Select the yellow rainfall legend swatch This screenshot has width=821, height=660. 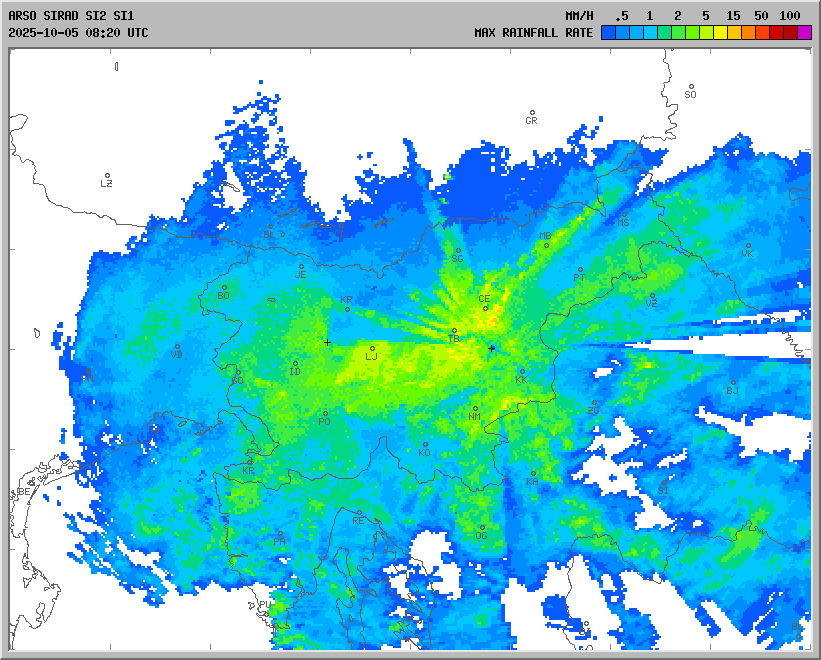tap(720, 33)
